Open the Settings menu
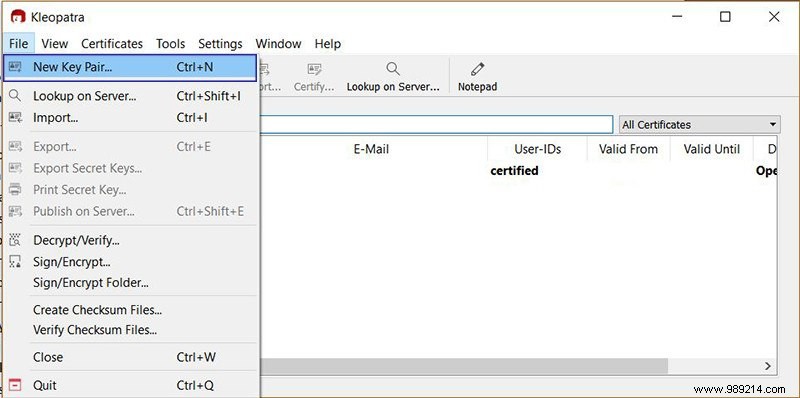 click(x=220, y=44)
